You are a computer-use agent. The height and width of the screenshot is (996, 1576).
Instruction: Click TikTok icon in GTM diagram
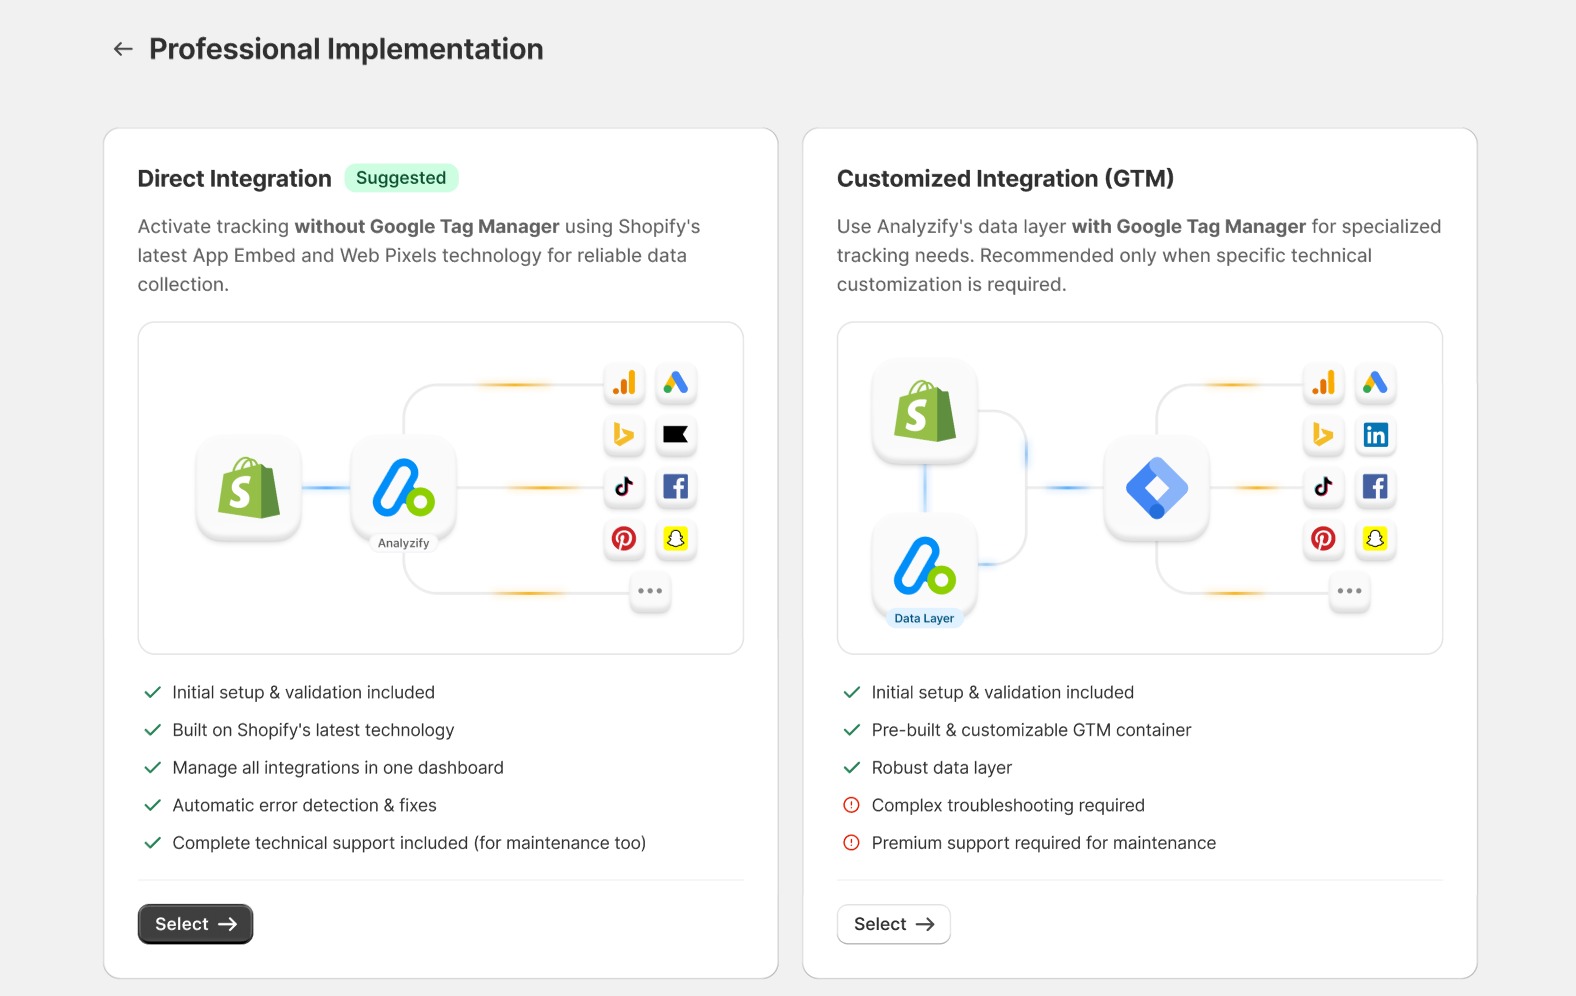click(x=1323, y=487)
